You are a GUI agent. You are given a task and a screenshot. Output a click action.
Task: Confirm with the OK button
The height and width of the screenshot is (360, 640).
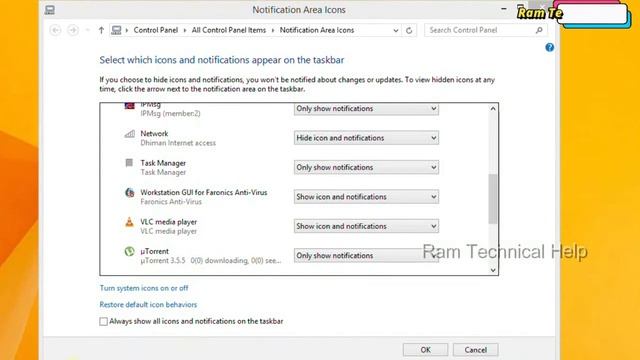(x=425, y=350)
